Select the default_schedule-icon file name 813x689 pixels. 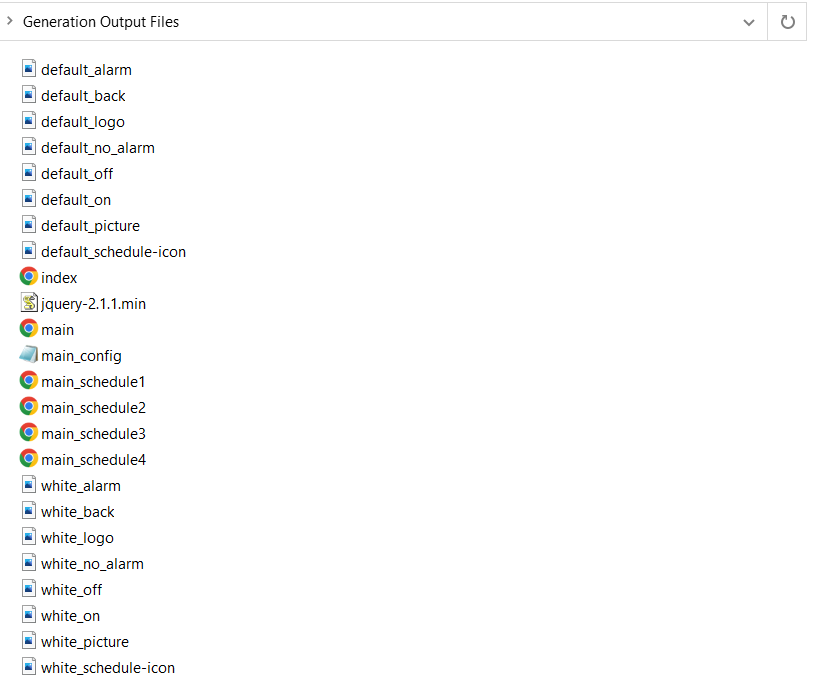[x=113, y=252]
